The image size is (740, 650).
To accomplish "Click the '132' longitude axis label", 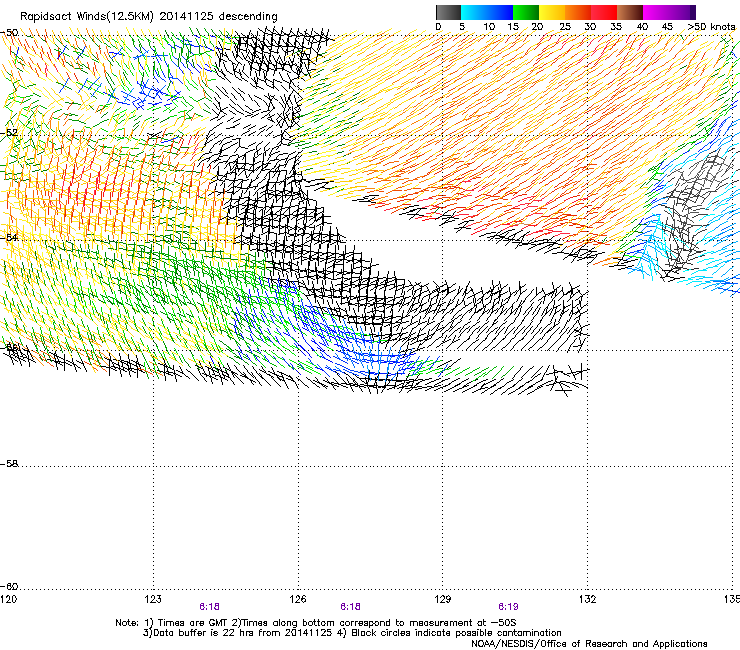I will tap(588, 599).
